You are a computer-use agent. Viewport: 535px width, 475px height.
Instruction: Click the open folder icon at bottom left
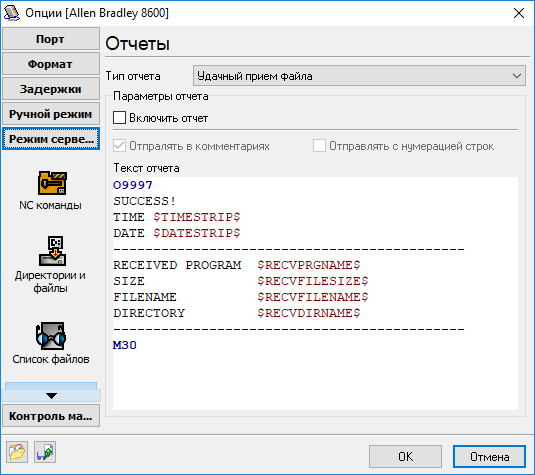click(x=17, y=452)
